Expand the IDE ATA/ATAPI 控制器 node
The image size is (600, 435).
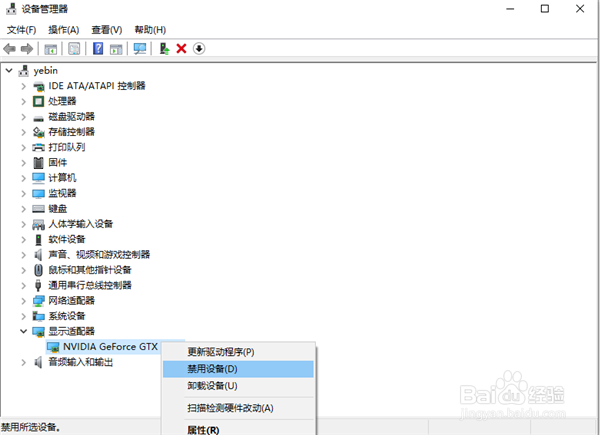point(24,86)
